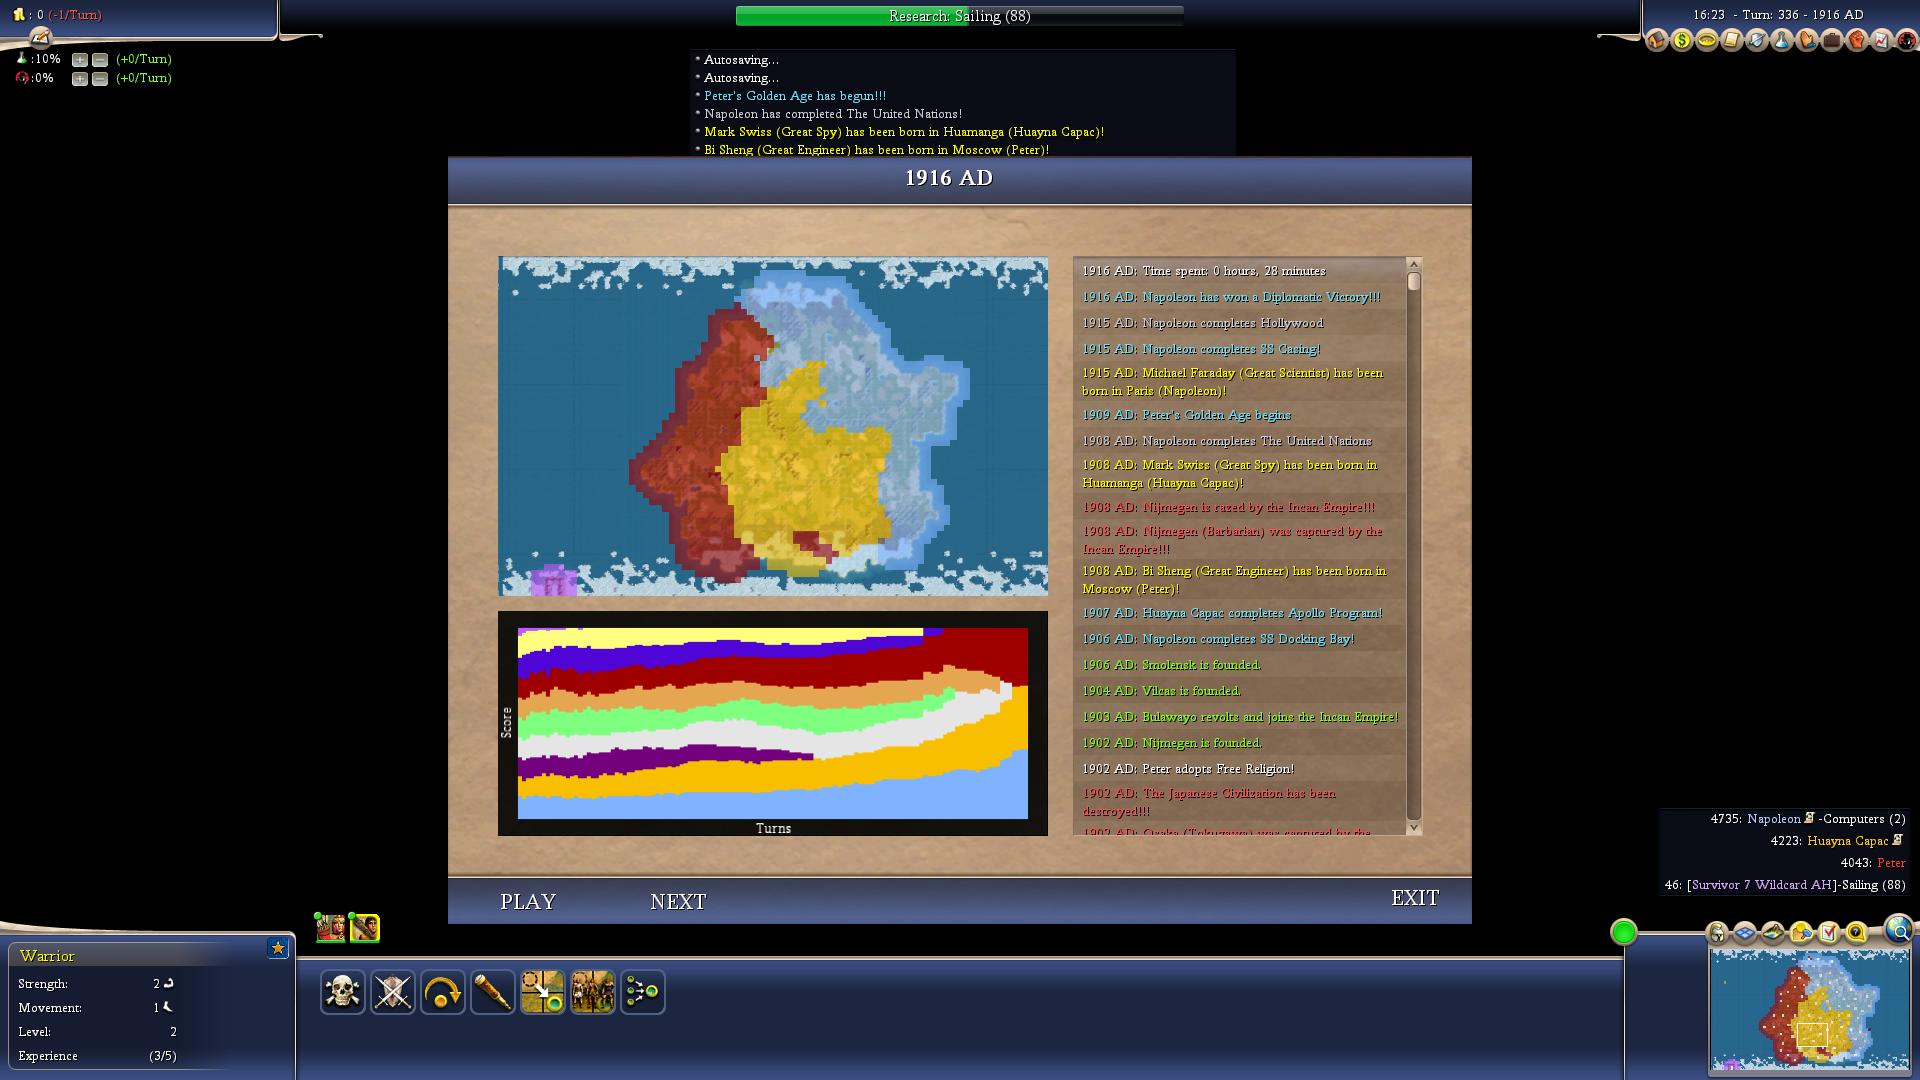1920x1080 pixels.
Task: Click EXIT to close replay screen
Action: click(1415, 898)
